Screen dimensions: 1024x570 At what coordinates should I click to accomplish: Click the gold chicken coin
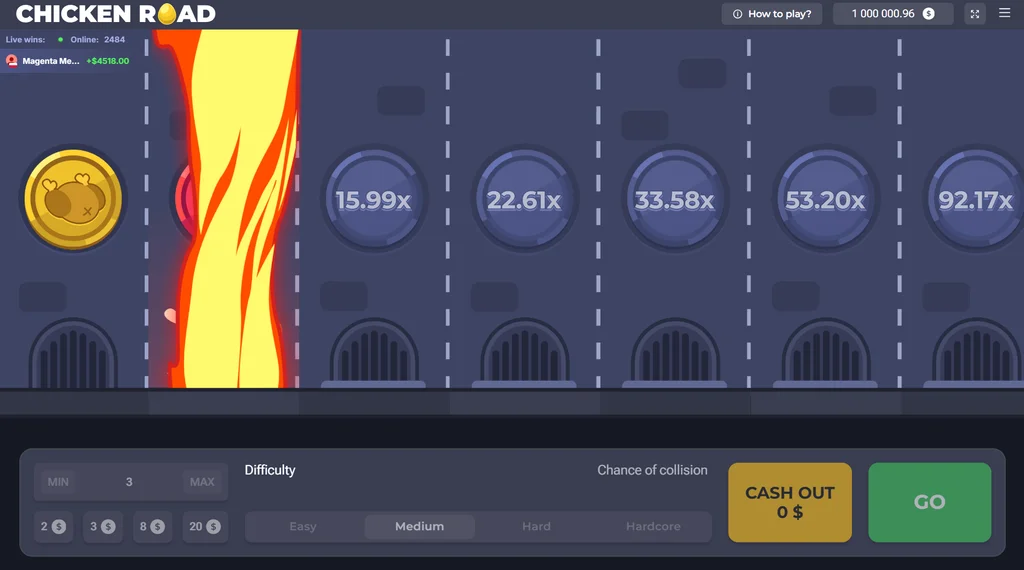[73, 199]
